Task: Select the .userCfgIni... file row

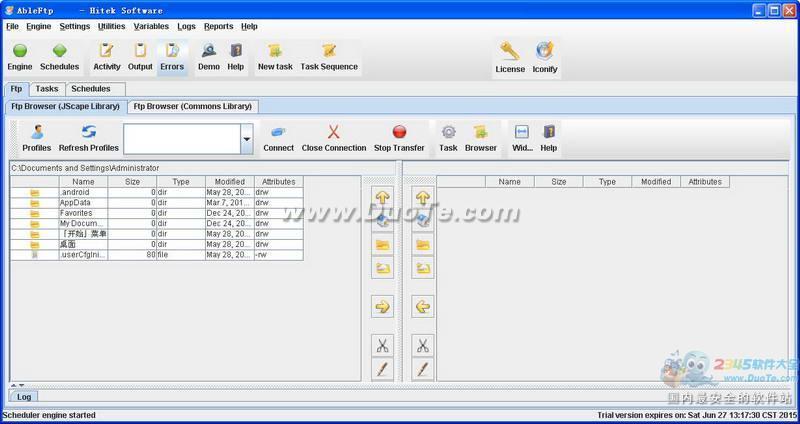Action: click(x=157, y=255)
